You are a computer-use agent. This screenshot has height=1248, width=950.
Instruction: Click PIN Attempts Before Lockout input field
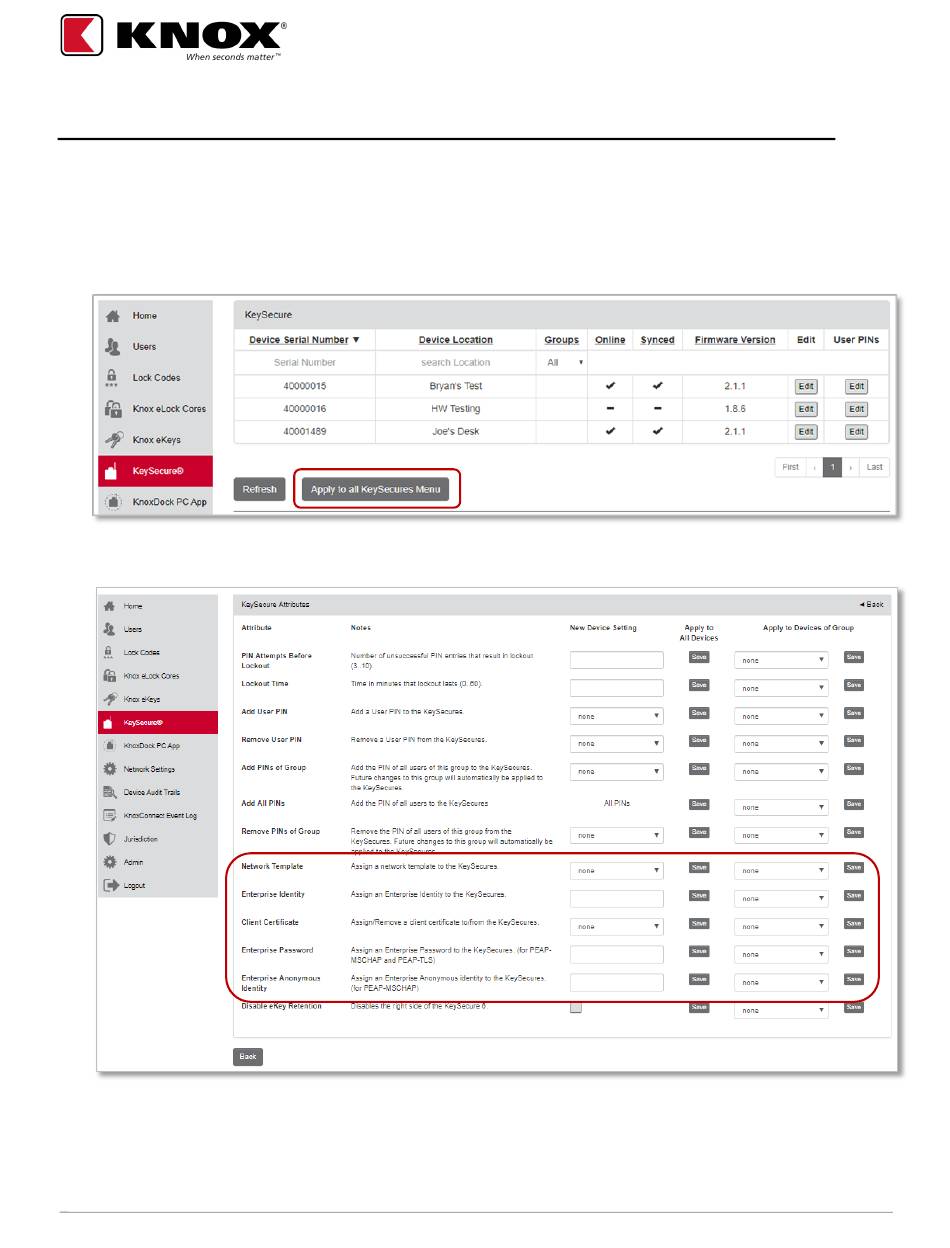[617, 660]
